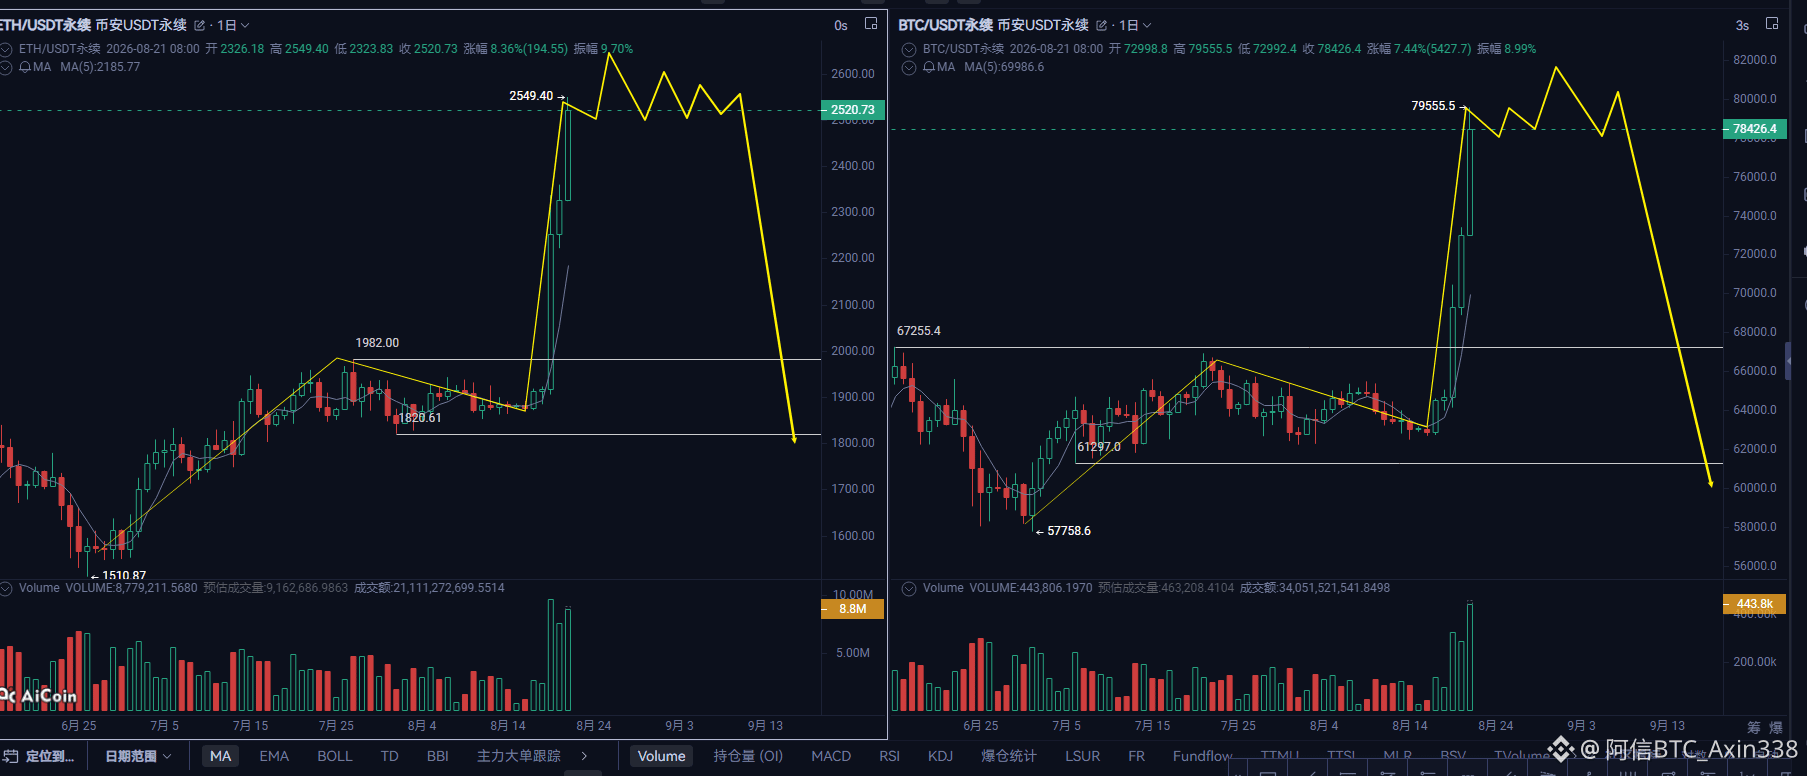Collapse the ETH chart MA indicator row

[6, 67]
